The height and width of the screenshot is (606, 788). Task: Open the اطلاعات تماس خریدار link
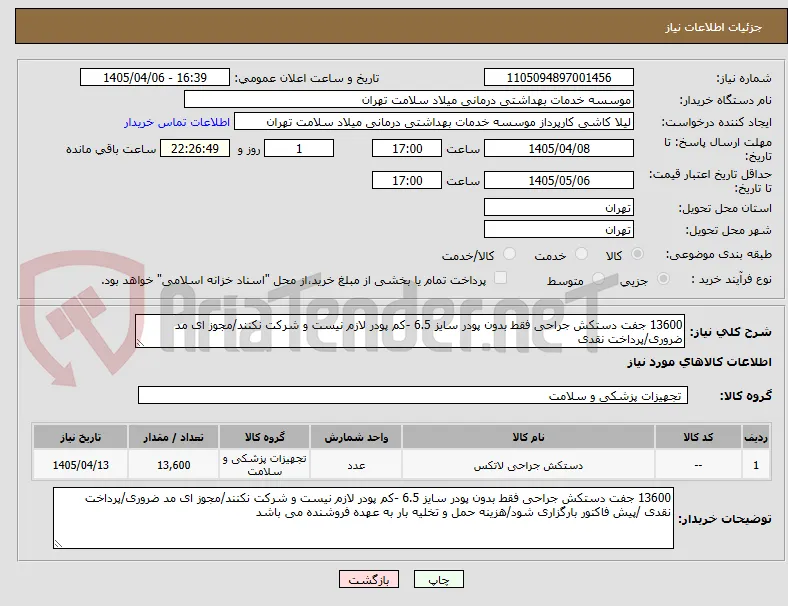click(x=177, y=122)
